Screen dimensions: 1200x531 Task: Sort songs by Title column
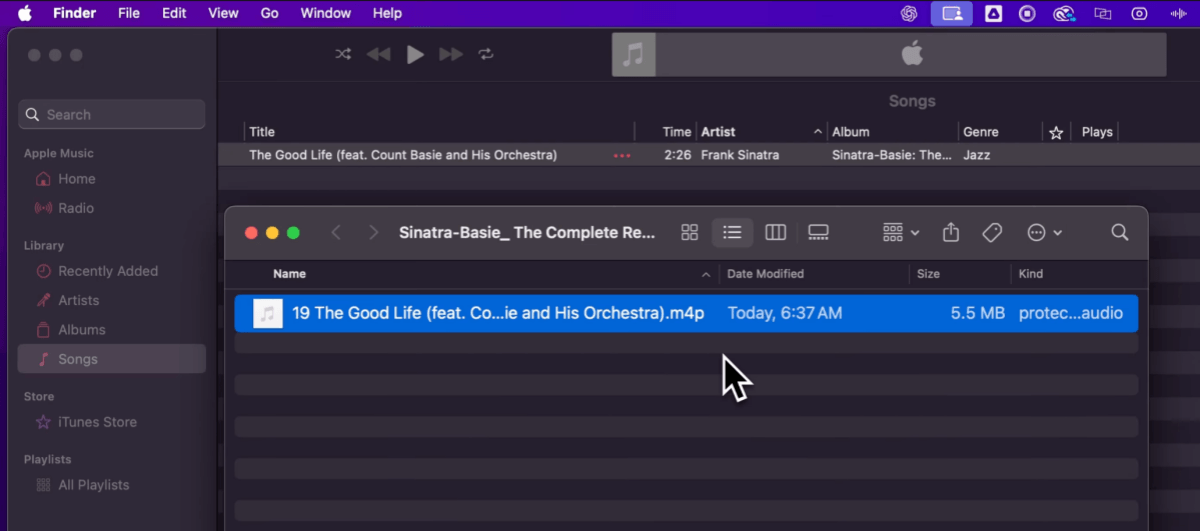[262, 132]
